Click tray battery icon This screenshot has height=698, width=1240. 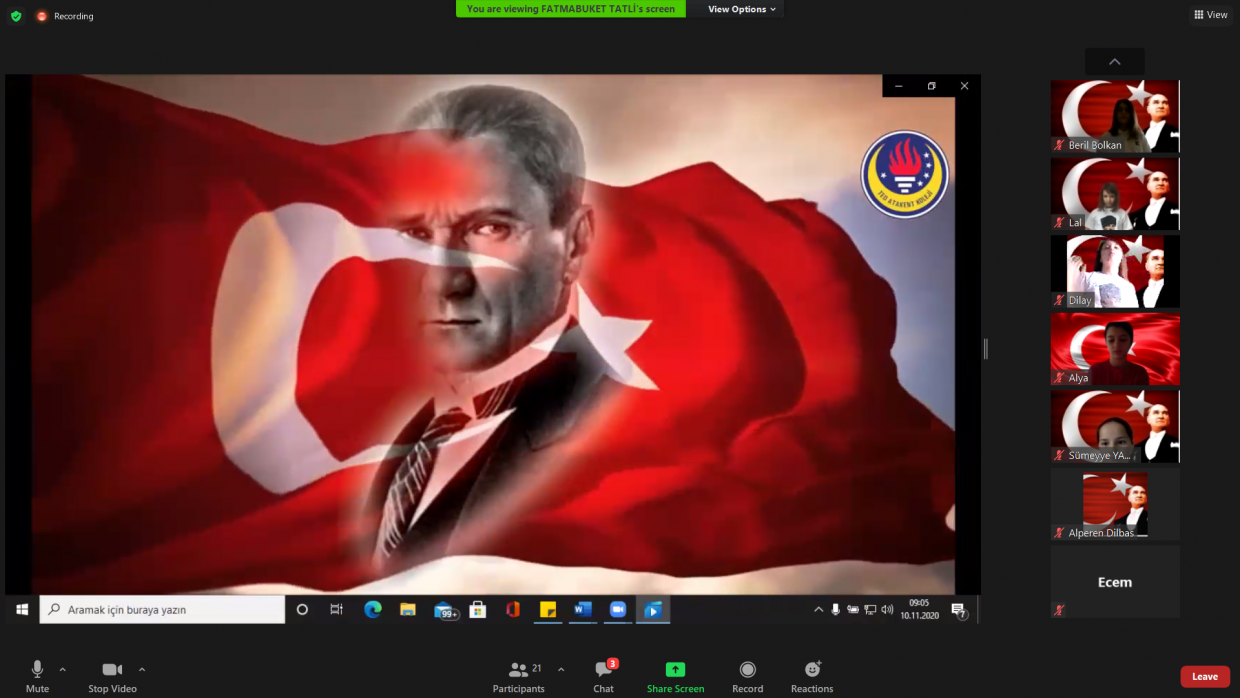click(x=853, y=609)
